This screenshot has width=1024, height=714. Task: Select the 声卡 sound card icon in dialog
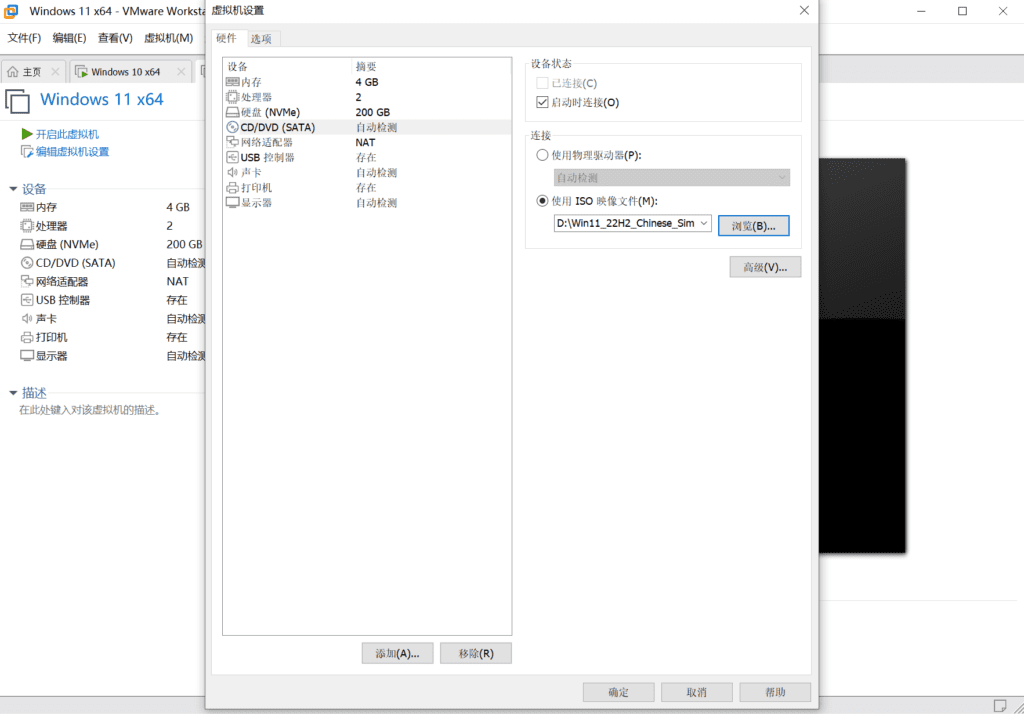pyautogui.click(x=232, y=172)
